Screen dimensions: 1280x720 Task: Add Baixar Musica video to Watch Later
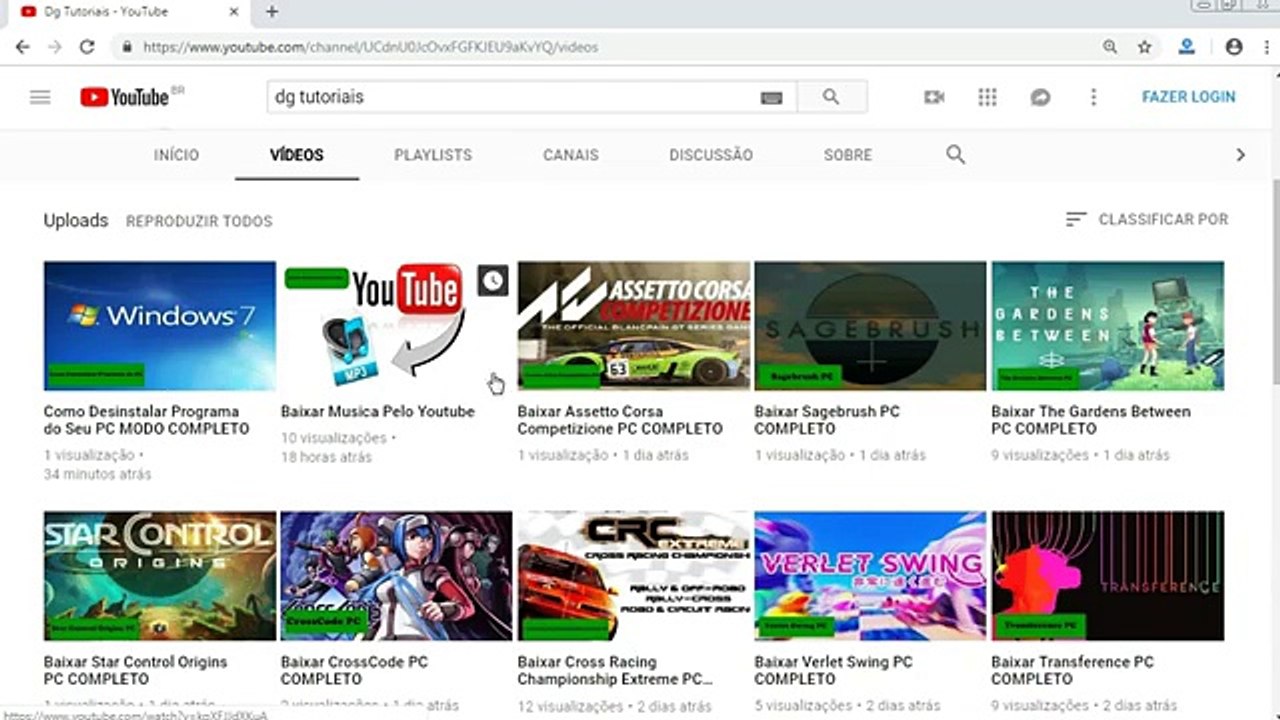(493, 281)
